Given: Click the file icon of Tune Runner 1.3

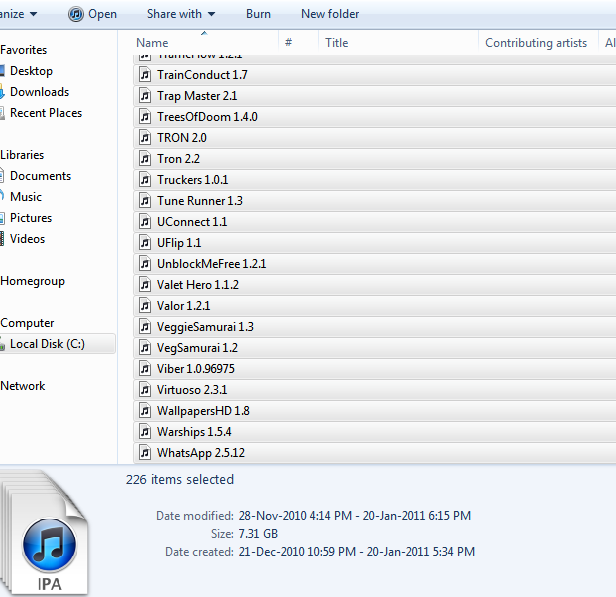Looking at the screenshot, I should click(x=145, y=201).
